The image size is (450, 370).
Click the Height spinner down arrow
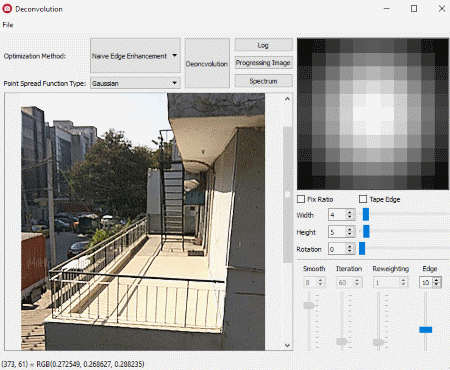tap(349, 234)
